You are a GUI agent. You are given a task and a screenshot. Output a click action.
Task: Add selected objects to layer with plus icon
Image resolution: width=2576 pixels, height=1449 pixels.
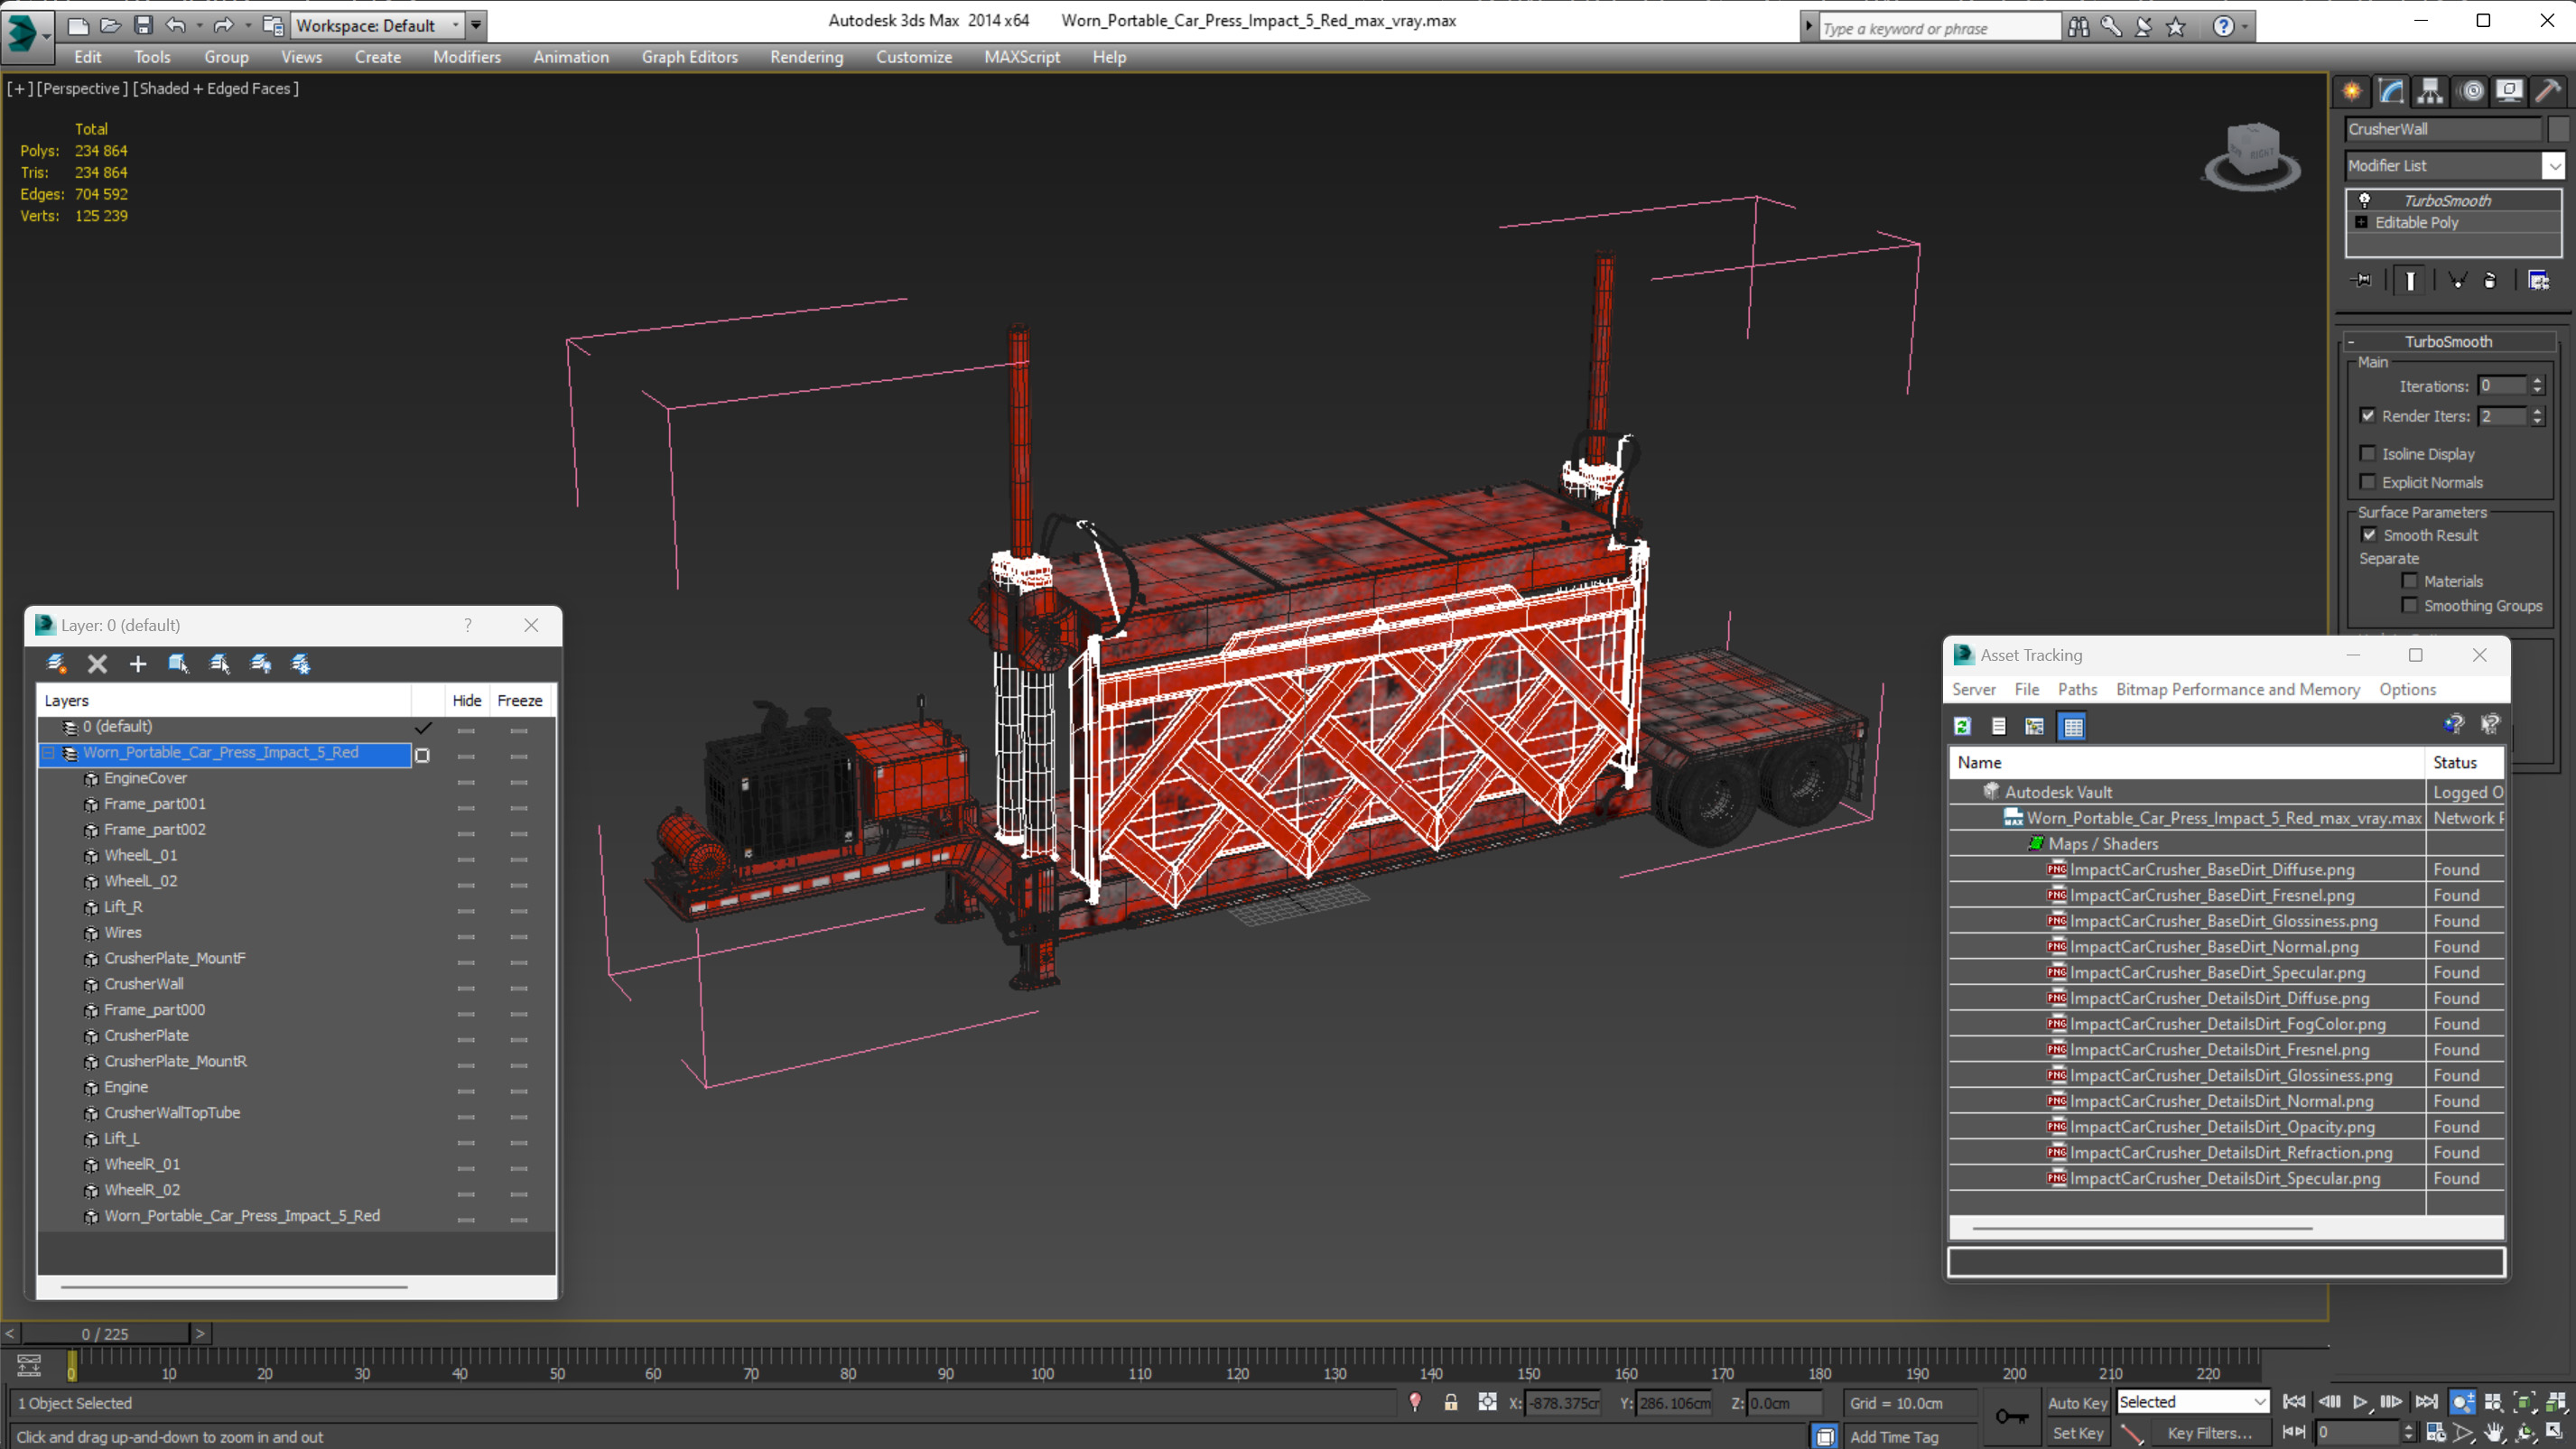[x=138, y=664]
